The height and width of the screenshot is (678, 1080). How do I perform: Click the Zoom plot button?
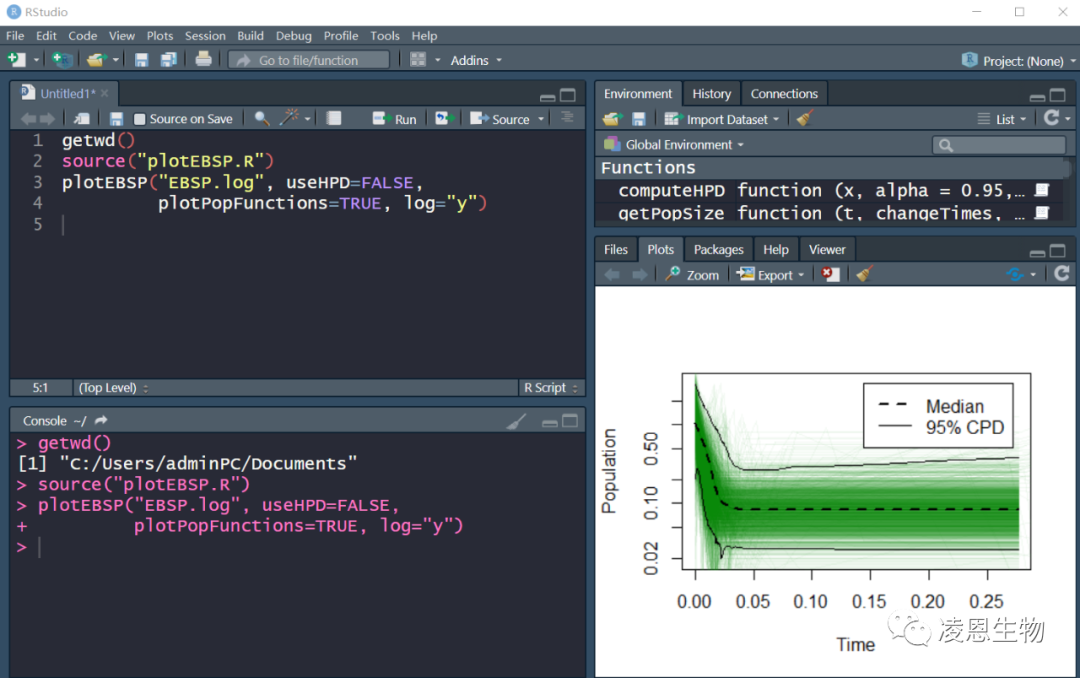(693, 275)
